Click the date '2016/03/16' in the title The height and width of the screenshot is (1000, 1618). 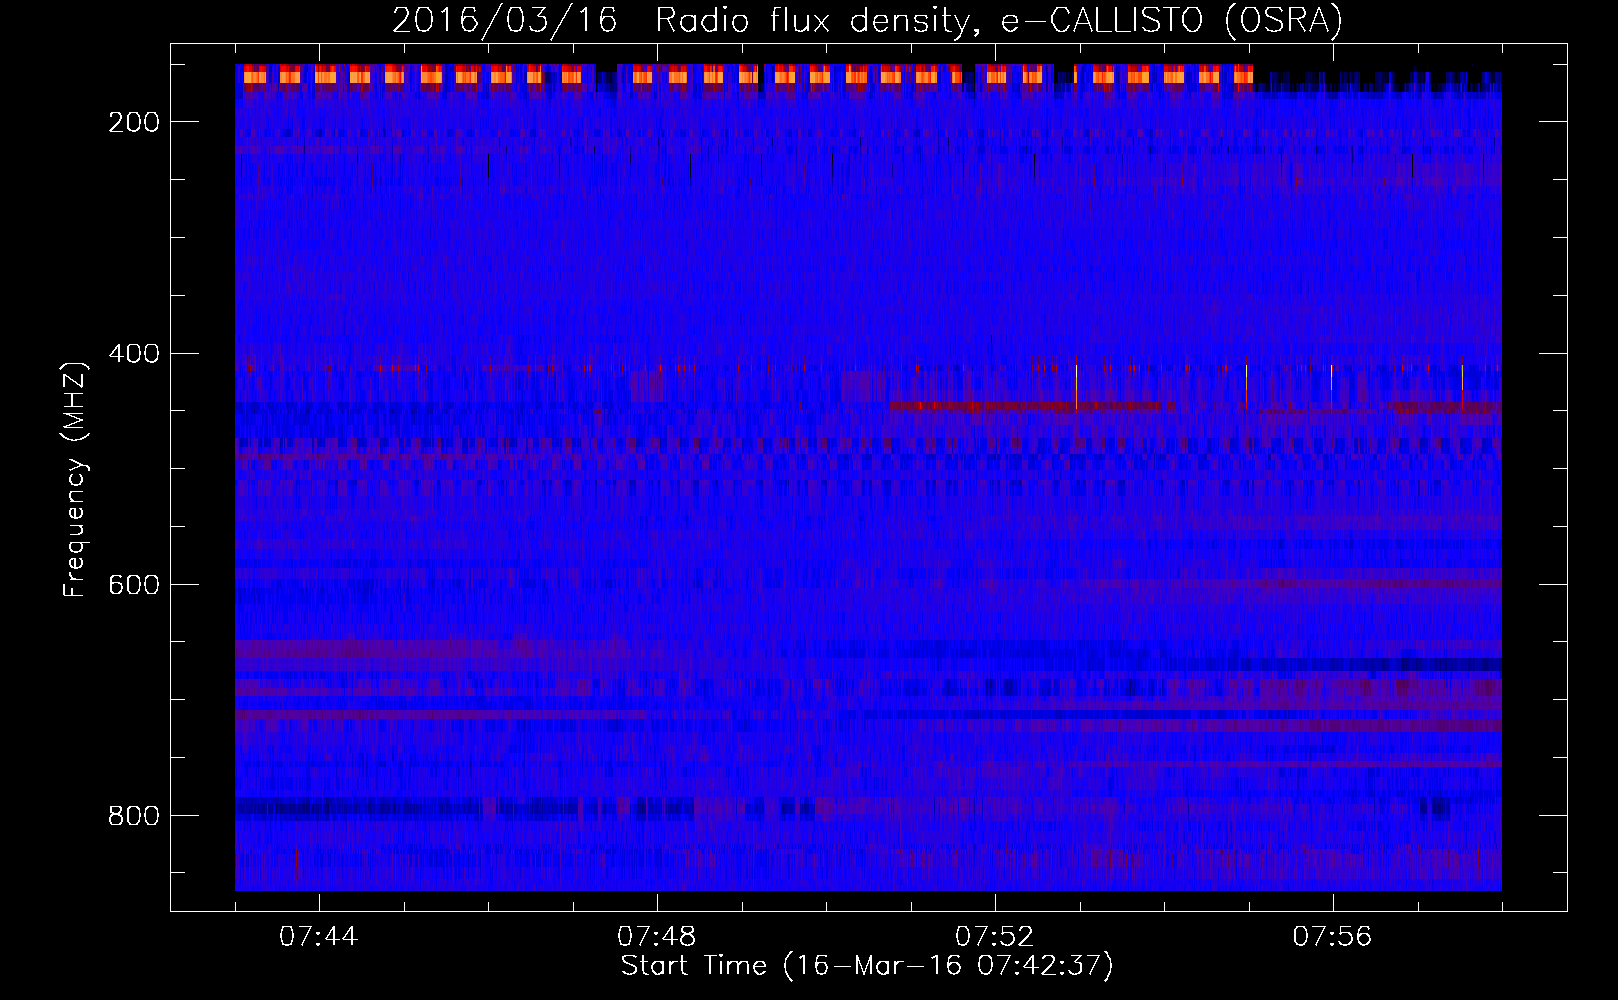click(504, 20)
